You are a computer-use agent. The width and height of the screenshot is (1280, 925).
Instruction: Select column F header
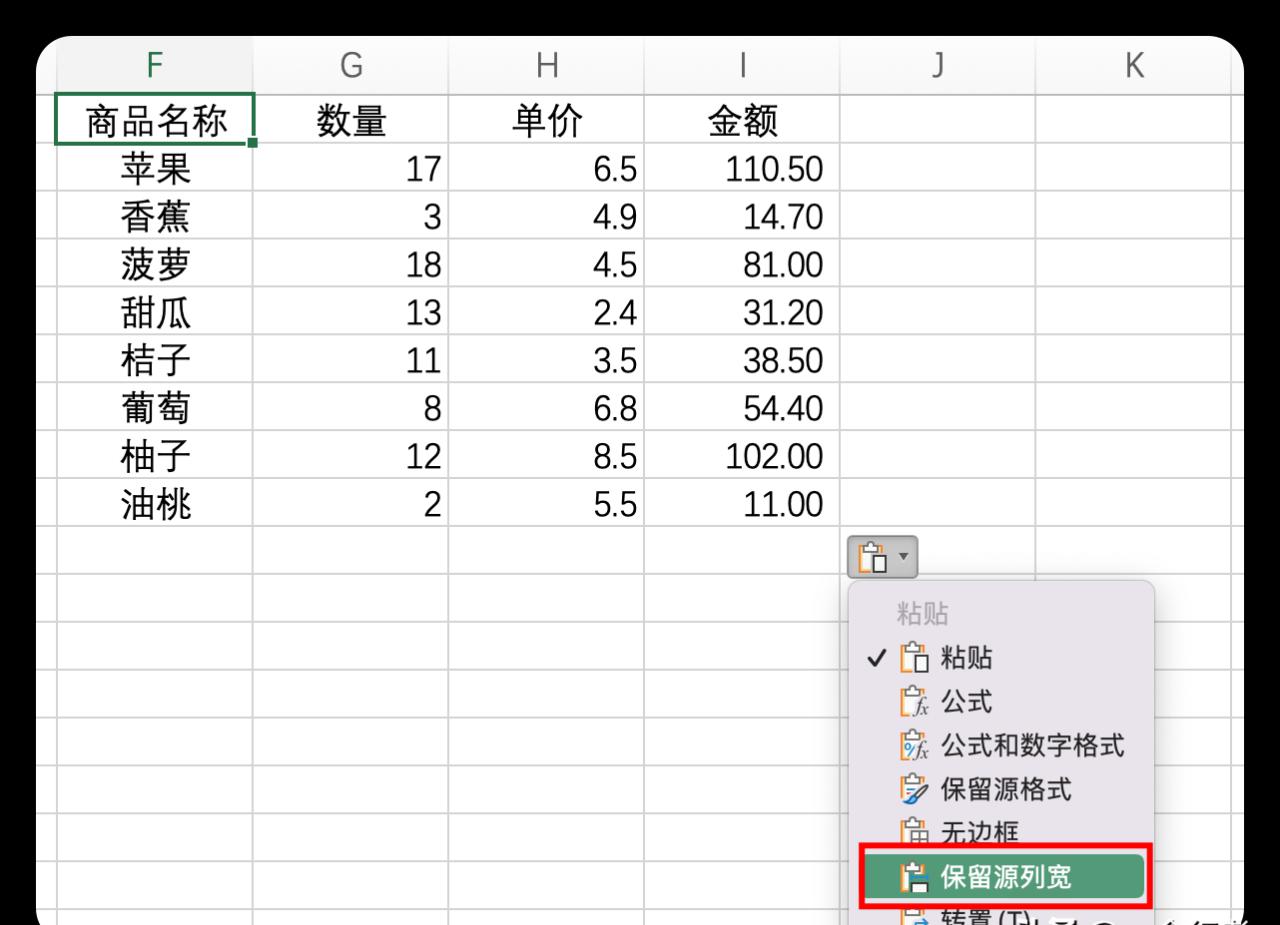click(154, 65)
